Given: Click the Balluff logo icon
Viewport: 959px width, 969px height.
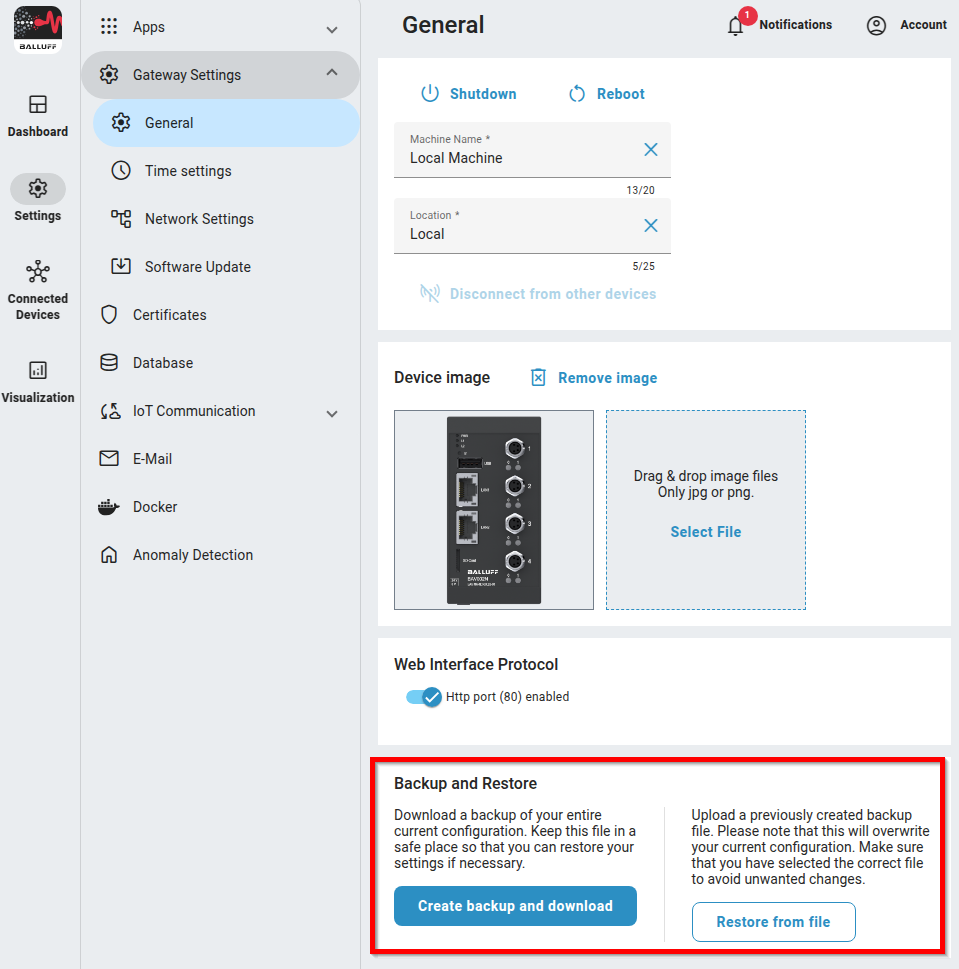Looking at the screenshot, I should (x=38, y=29).
